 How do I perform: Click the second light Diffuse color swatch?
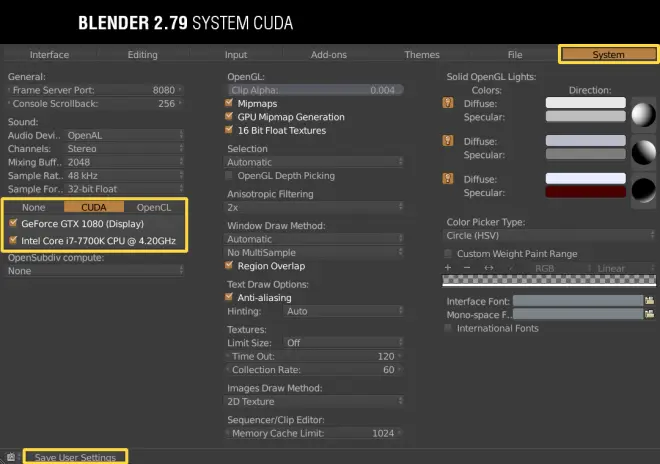[585, 141]
